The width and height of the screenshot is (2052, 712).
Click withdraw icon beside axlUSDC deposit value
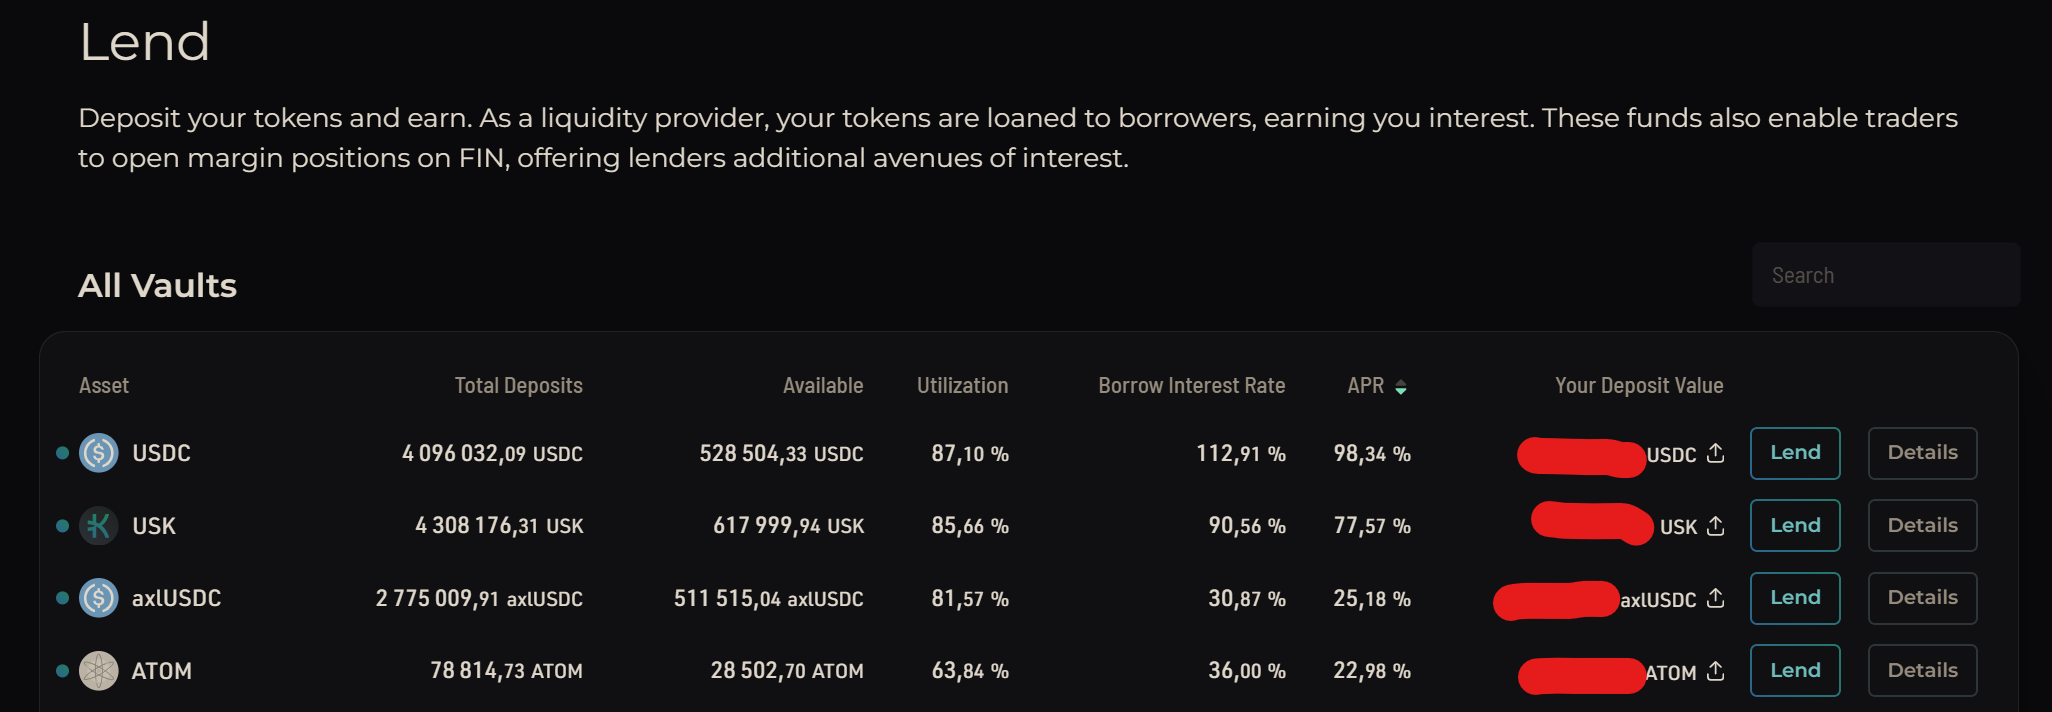1716,598
